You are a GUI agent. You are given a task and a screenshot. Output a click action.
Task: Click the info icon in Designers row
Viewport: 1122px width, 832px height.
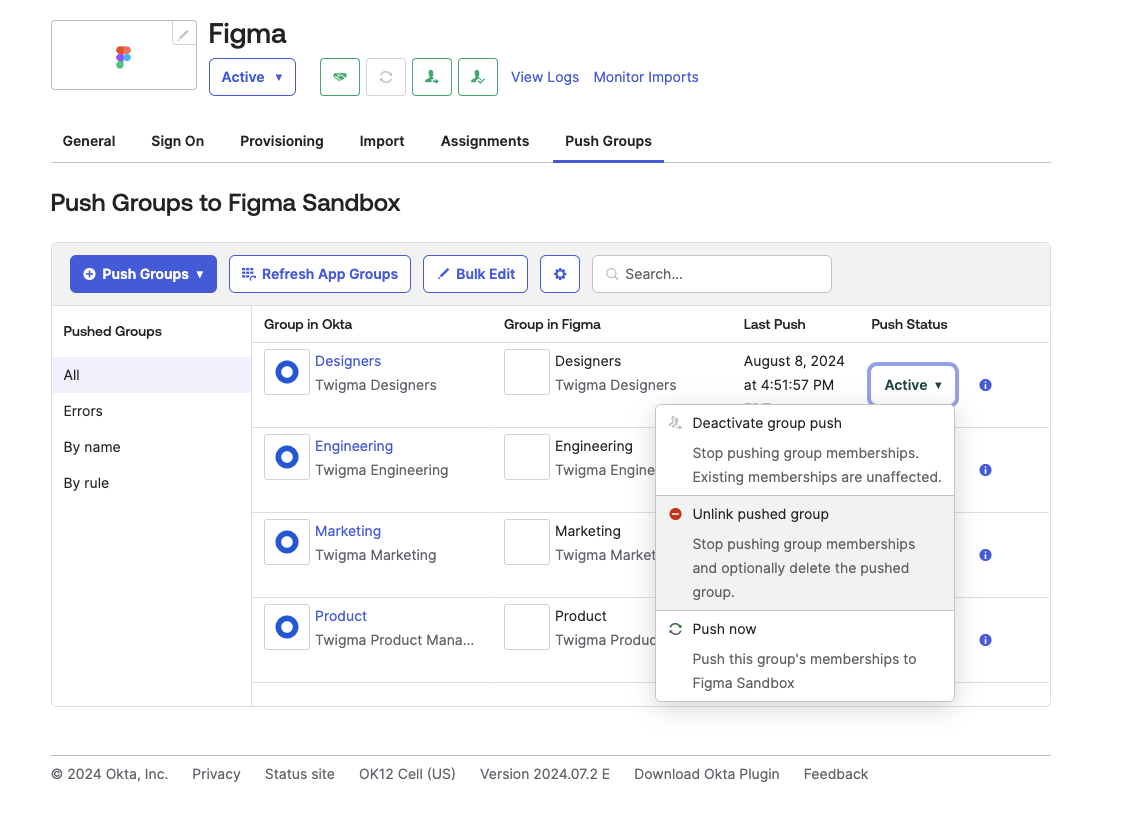(x=985, y=385)
